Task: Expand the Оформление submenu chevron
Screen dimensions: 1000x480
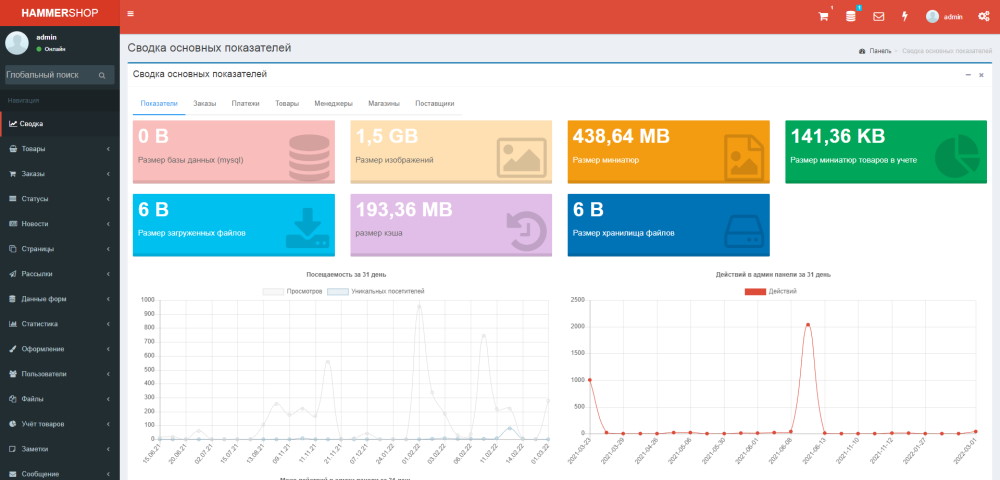Action: tap(108, 349)
